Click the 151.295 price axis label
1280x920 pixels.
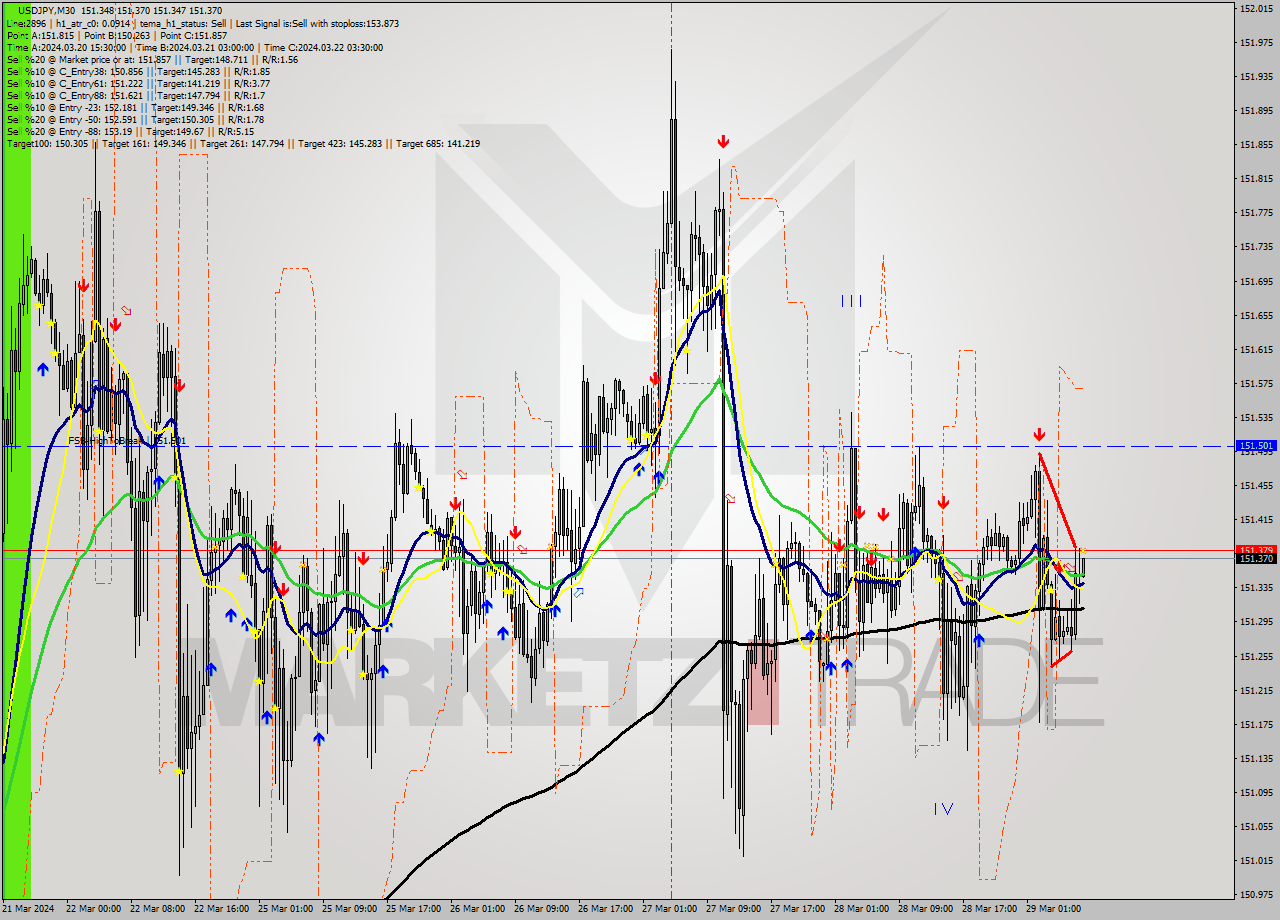pyautogui.click(x=1255, y=621)
